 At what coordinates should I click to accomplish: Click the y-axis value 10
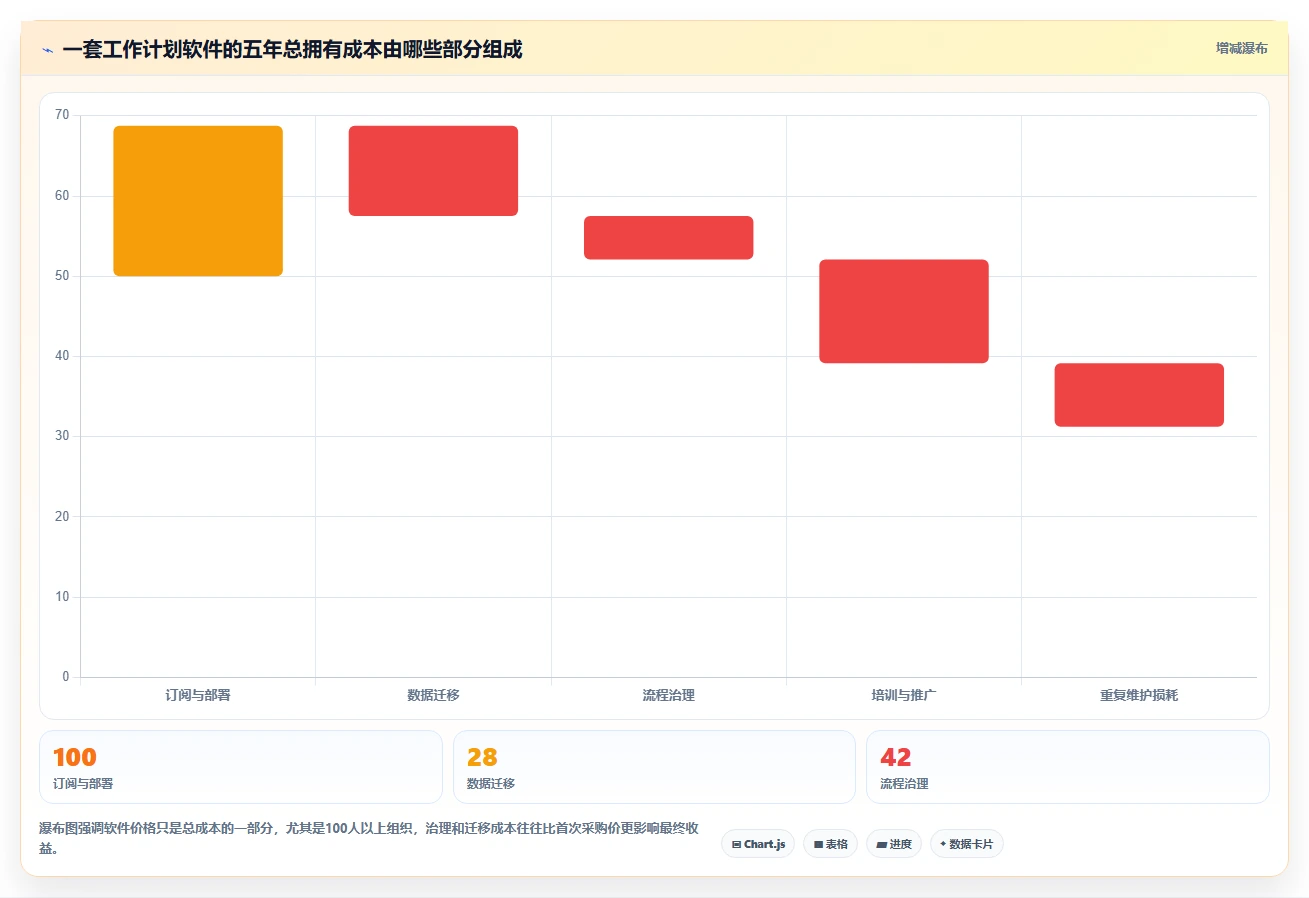(62, 597)
